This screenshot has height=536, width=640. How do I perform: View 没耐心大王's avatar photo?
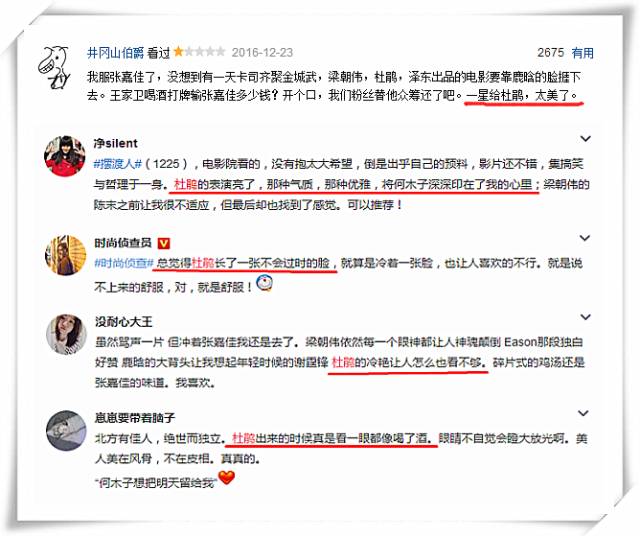point(67,334)
